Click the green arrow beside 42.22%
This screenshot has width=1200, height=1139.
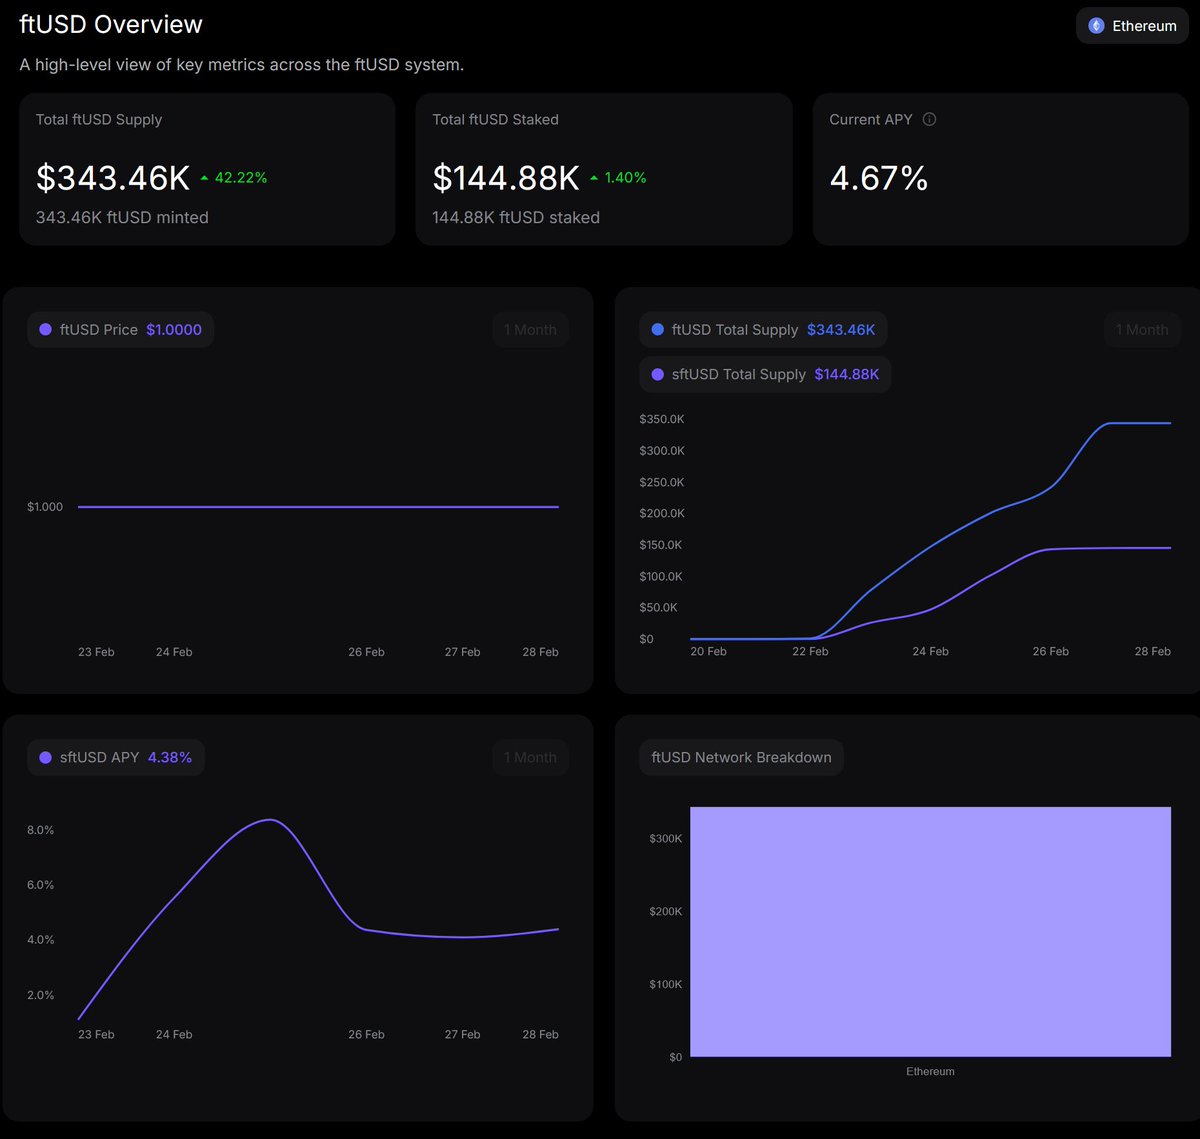point(205,178)
